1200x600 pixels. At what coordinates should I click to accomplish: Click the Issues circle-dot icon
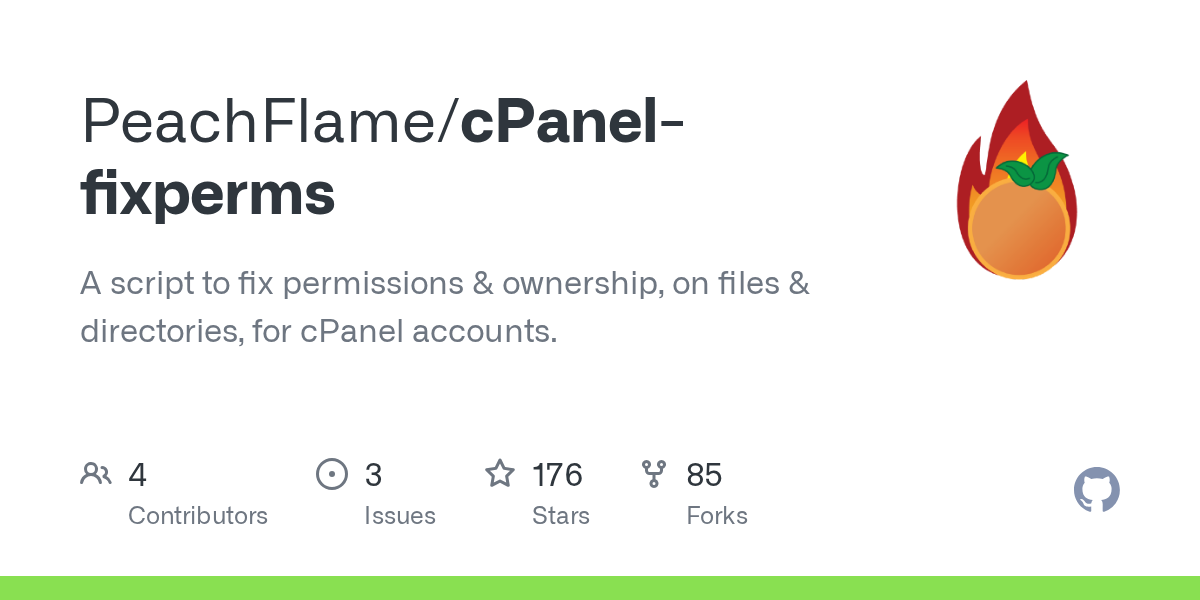click(332, 474)
